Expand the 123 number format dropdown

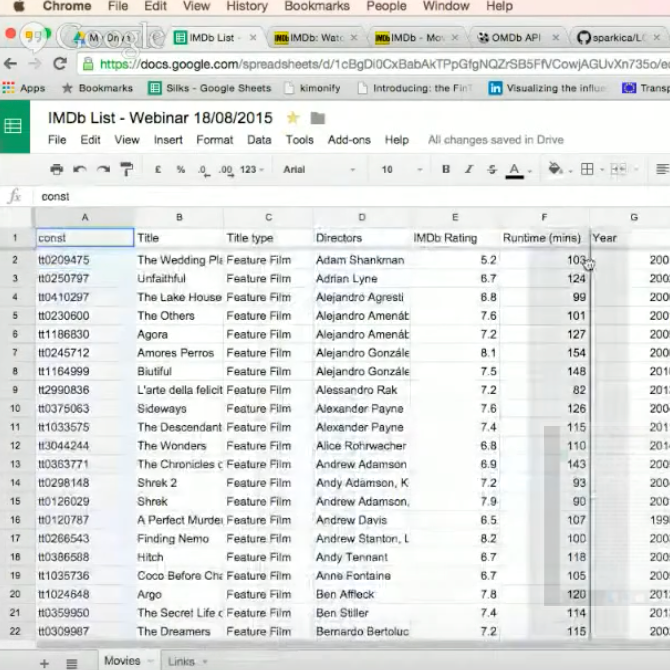pyautogui.click(x=252, y=170)
